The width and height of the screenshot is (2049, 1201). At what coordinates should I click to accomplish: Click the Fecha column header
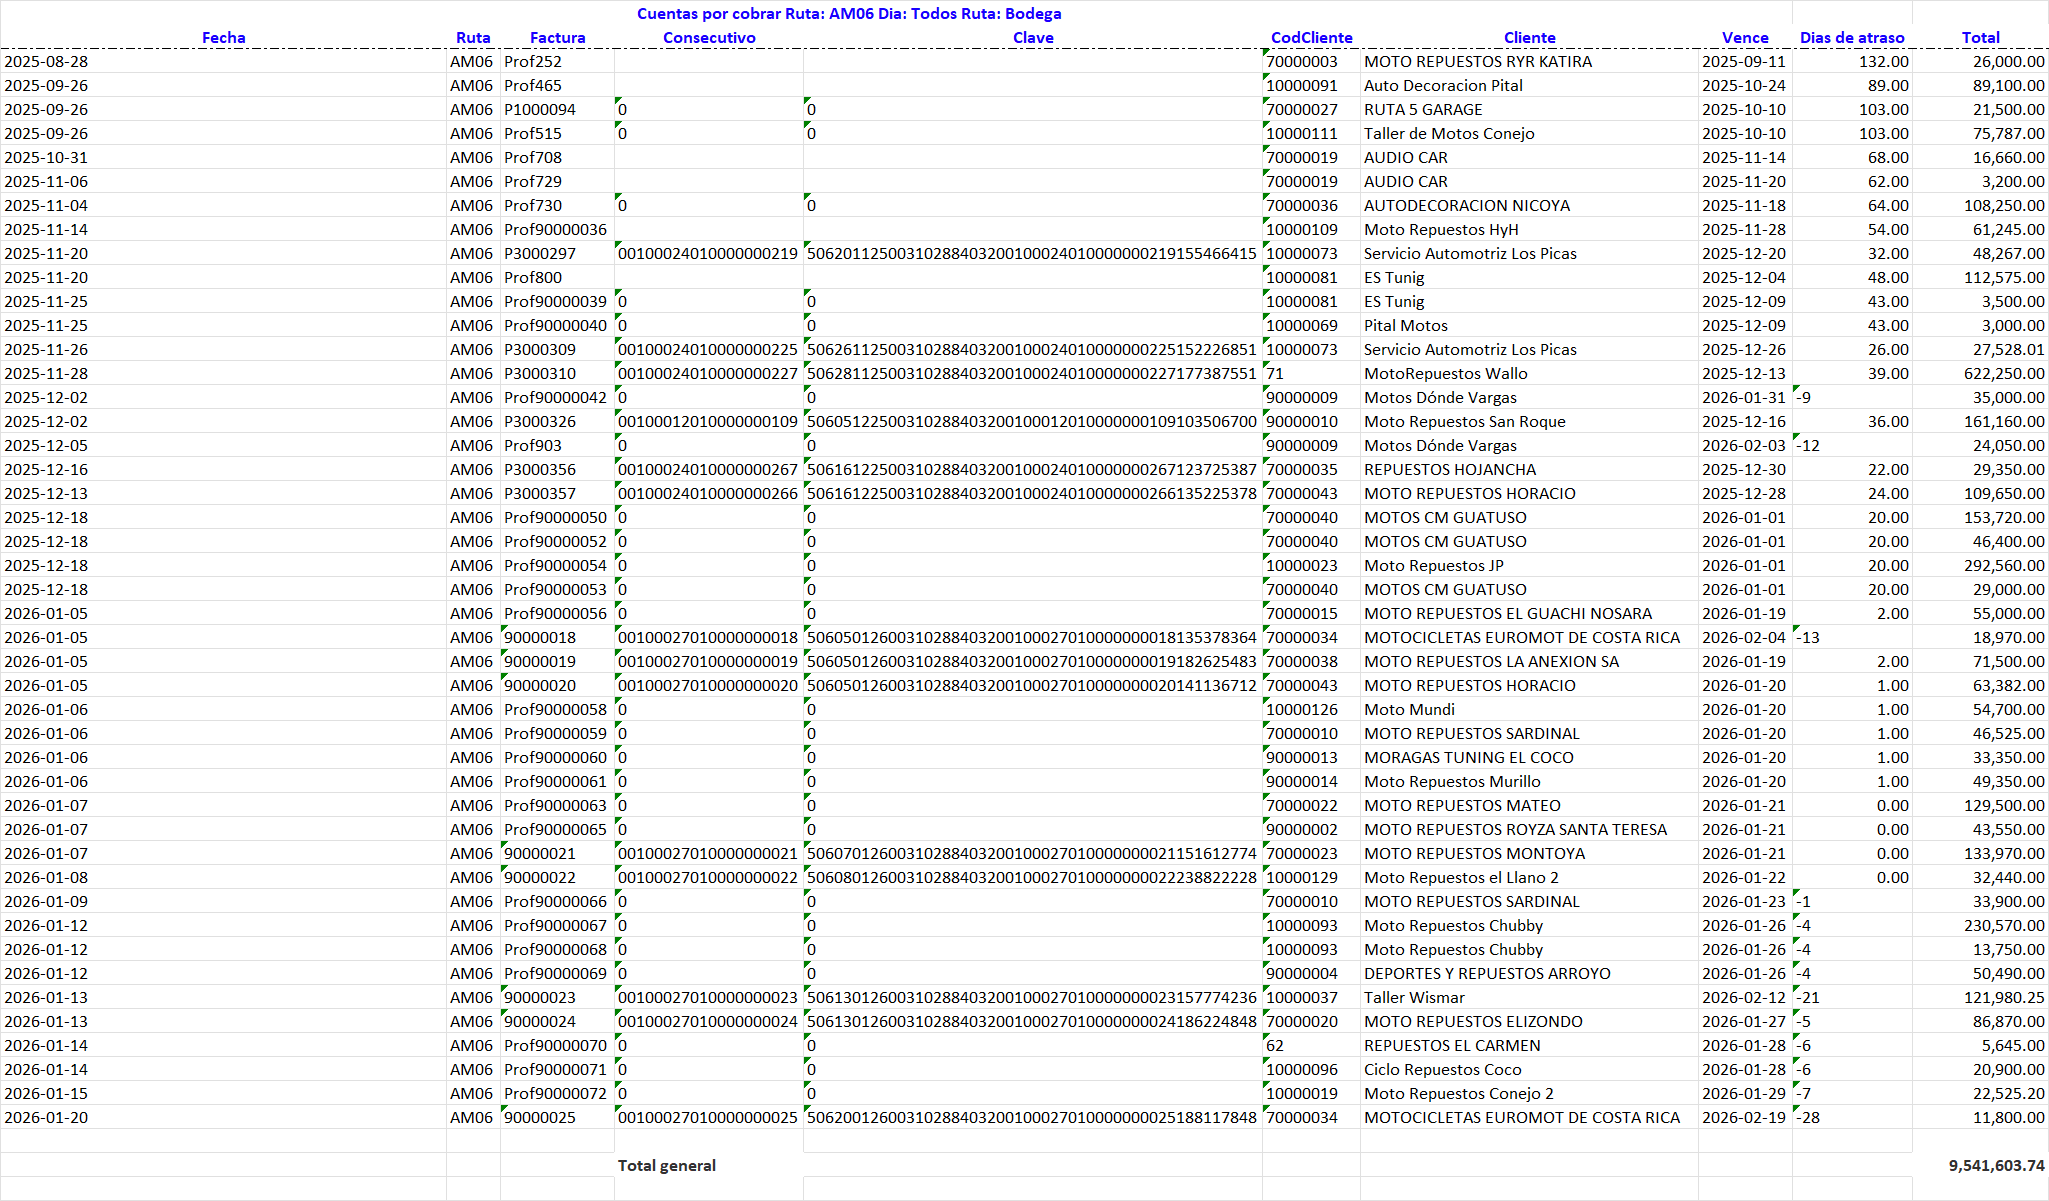tap(223, 38)
